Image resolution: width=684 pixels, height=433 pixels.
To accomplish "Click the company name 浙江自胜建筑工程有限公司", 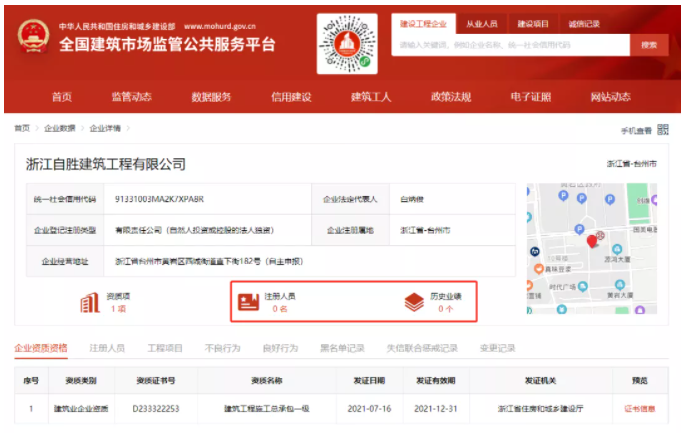I will [x=106, y=164].
